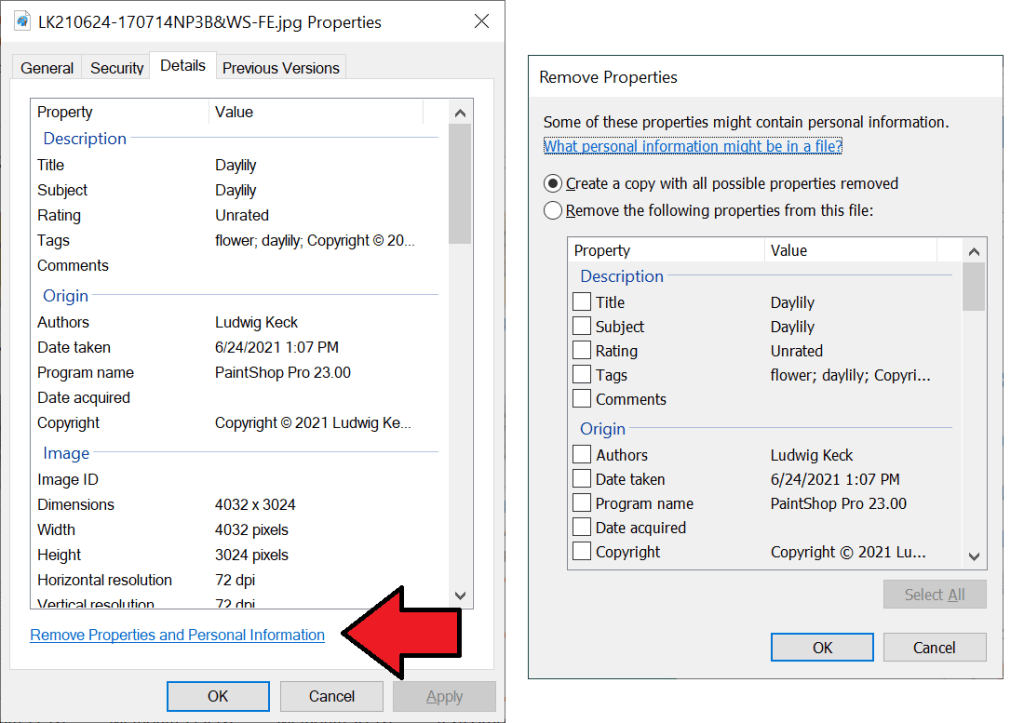Viewport: 1024px width, 723px height.
Task: Select 'Create a copy with all properties removed'
Action: 553,184
